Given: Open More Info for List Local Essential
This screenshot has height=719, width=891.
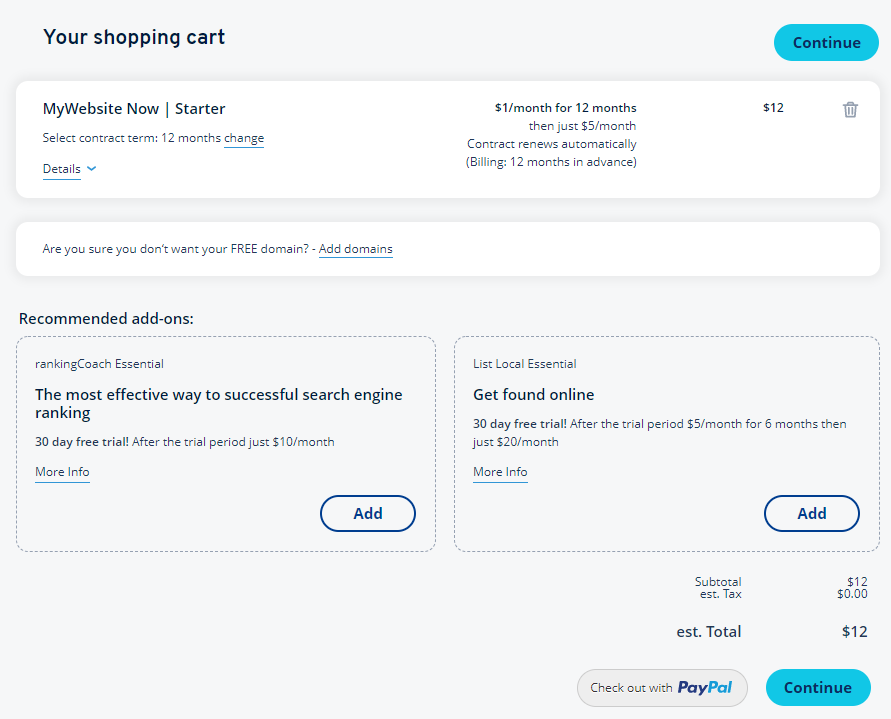Looking at the screenshot, I should [x=500, y=472].
